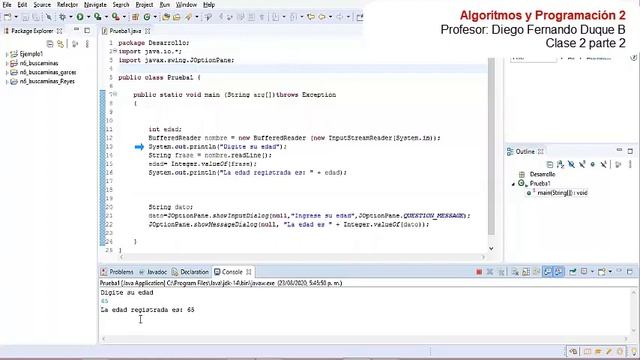This screenshot has height=360, width=640.
Task: Open the Refactor menu
Action: click(67, 5)
